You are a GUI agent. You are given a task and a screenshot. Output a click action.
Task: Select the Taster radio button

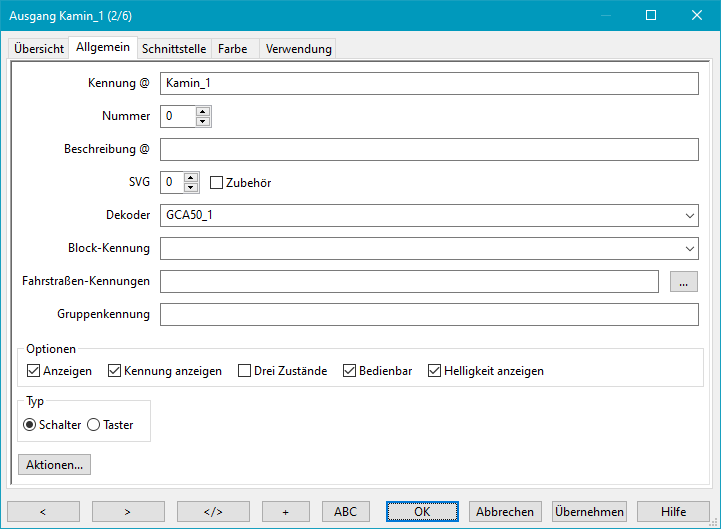[x=94, y=425]
